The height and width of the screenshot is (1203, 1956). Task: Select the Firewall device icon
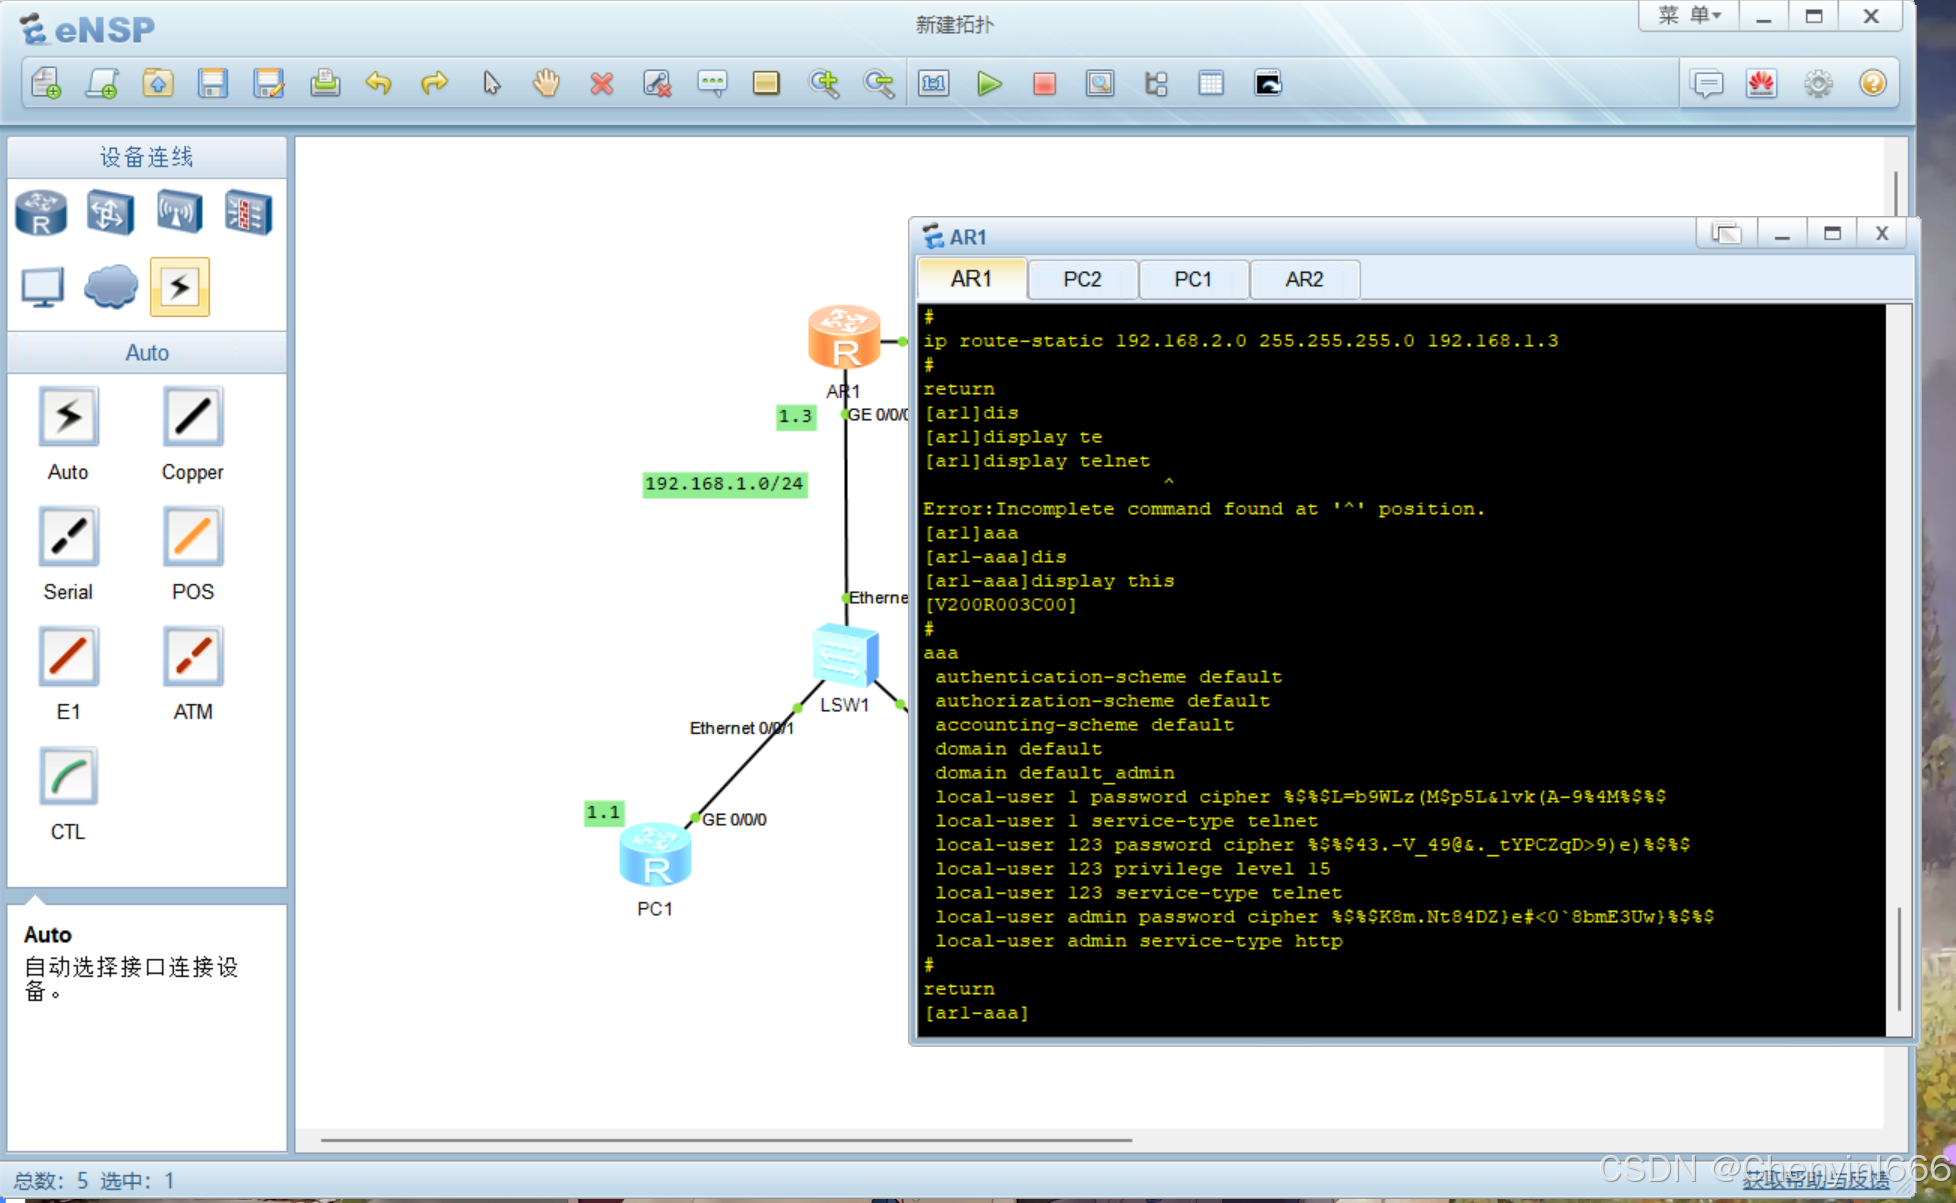[246, 213]
